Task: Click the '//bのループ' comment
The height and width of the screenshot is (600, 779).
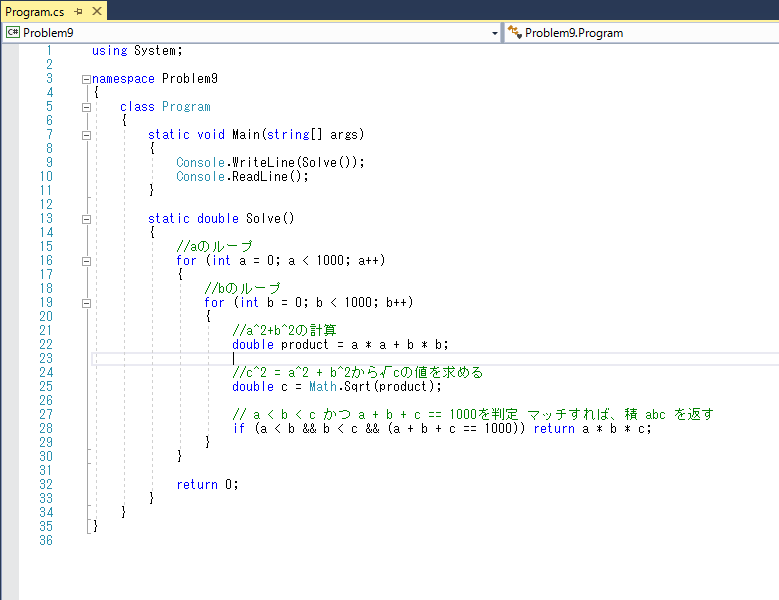Action: pyautogui.click(x=242, y=289)
